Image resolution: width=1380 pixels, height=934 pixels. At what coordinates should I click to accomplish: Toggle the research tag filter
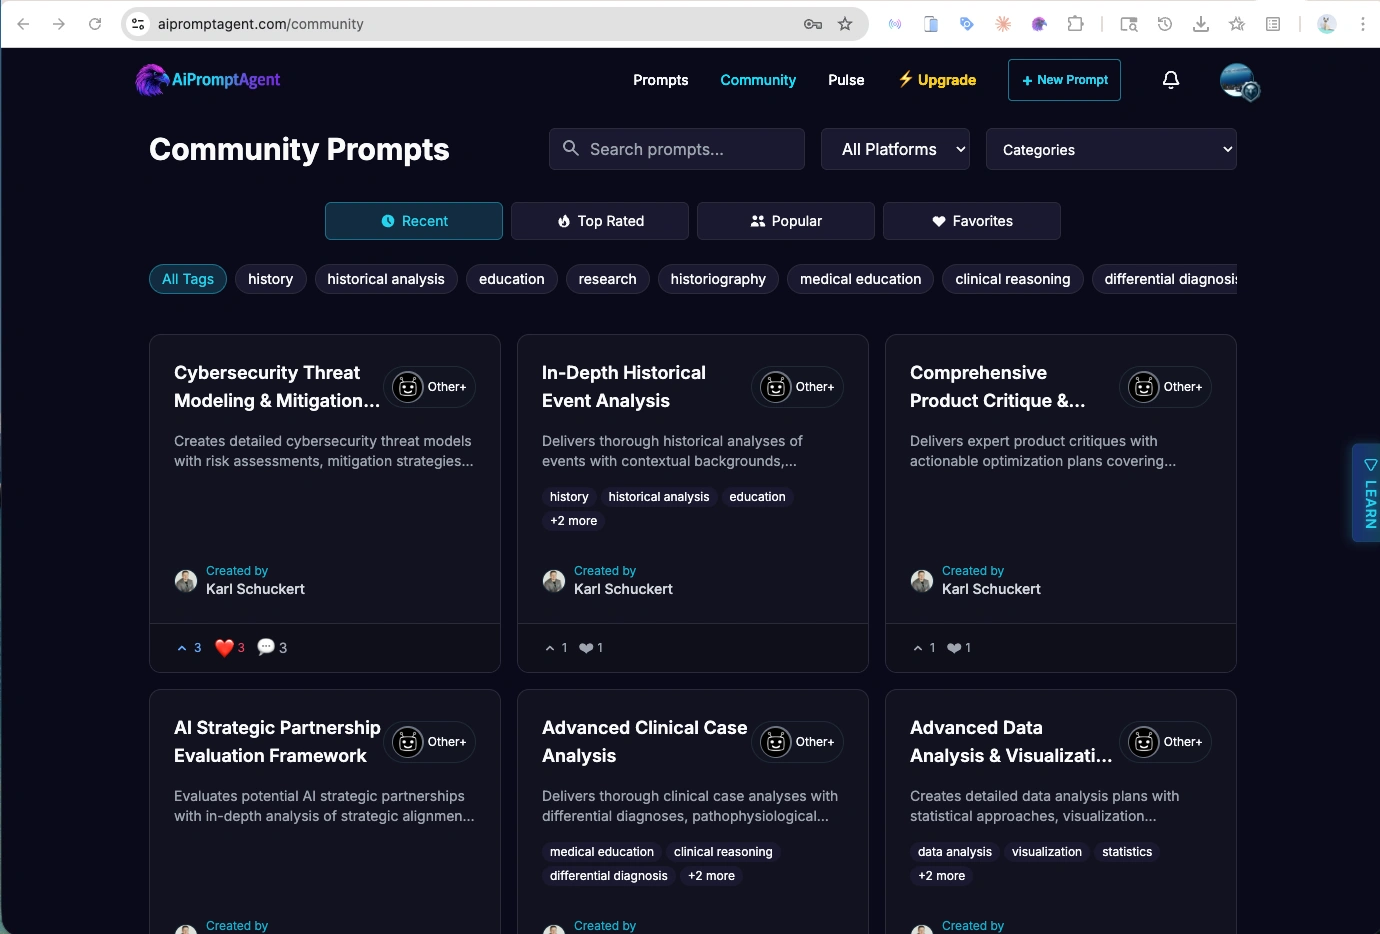607,279
